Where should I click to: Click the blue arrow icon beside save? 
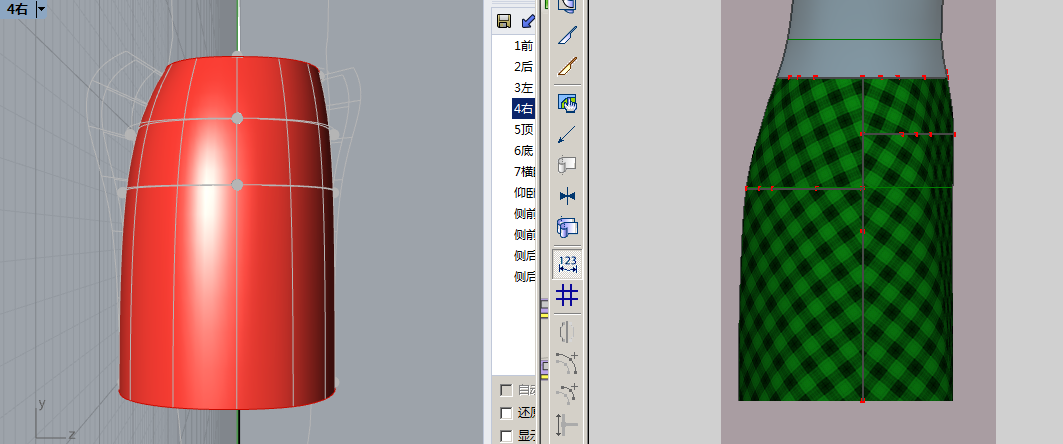pos(527,21)
